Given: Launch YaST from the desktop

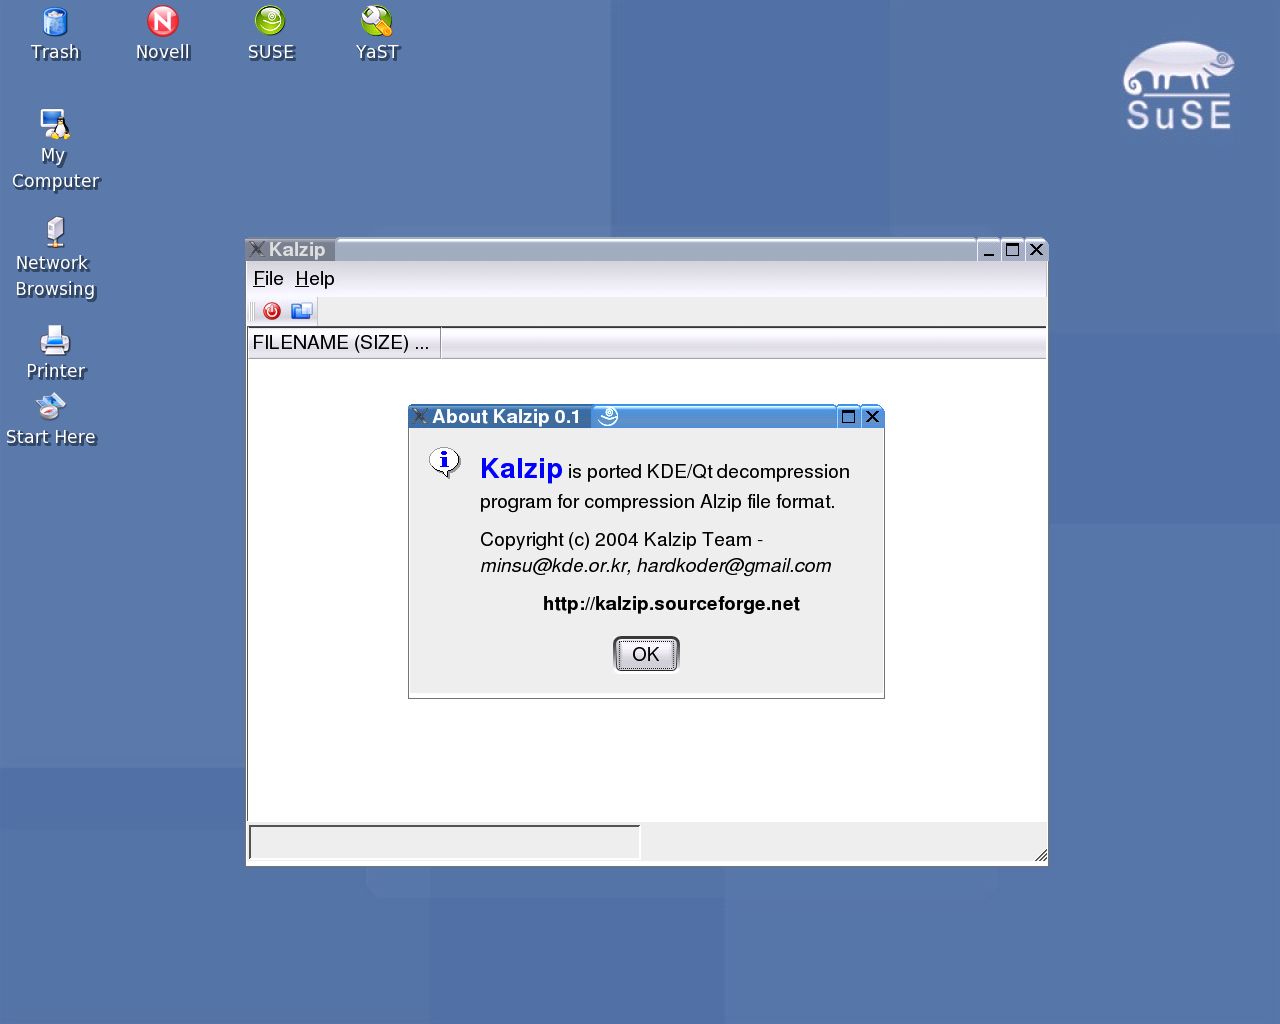Looking at the screenshot, I should click(x=377, y=22).
